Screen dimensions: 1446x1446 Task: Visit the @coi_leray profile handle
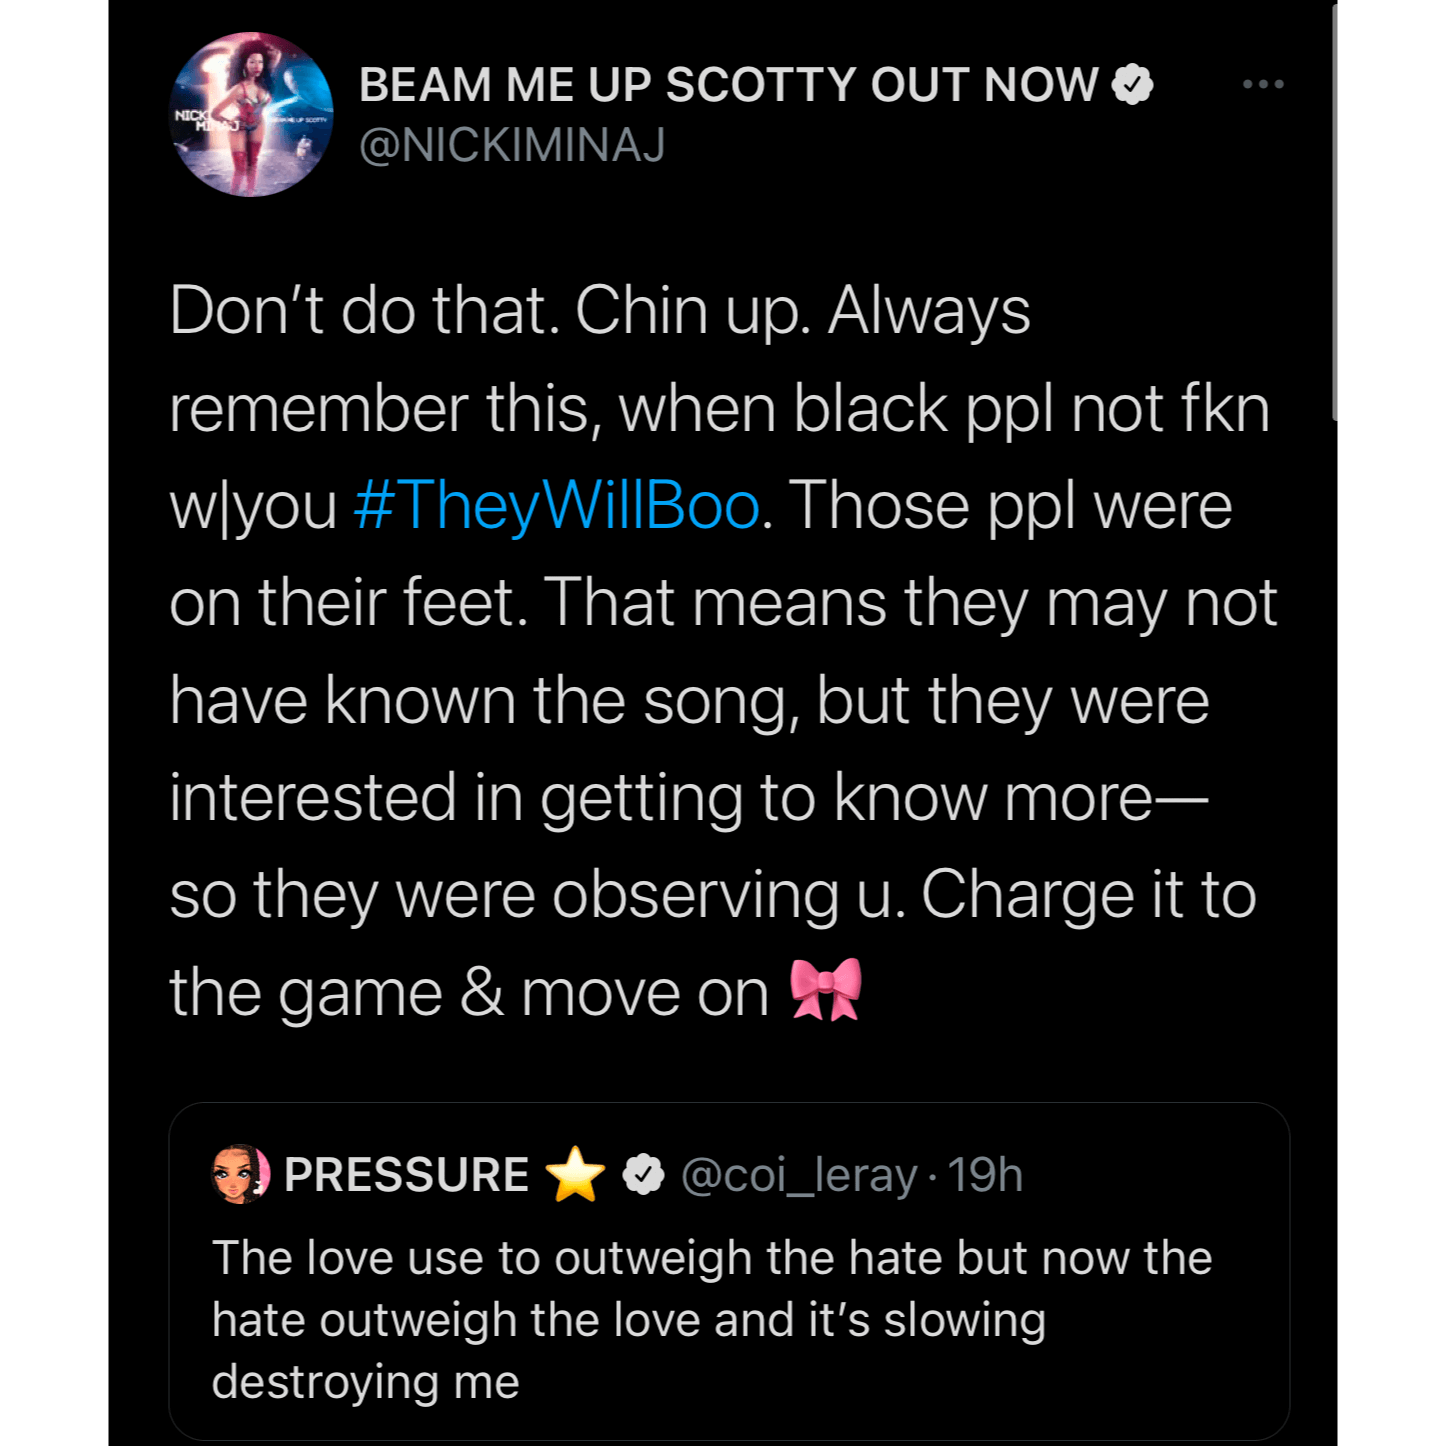(x=798, y=1175)
